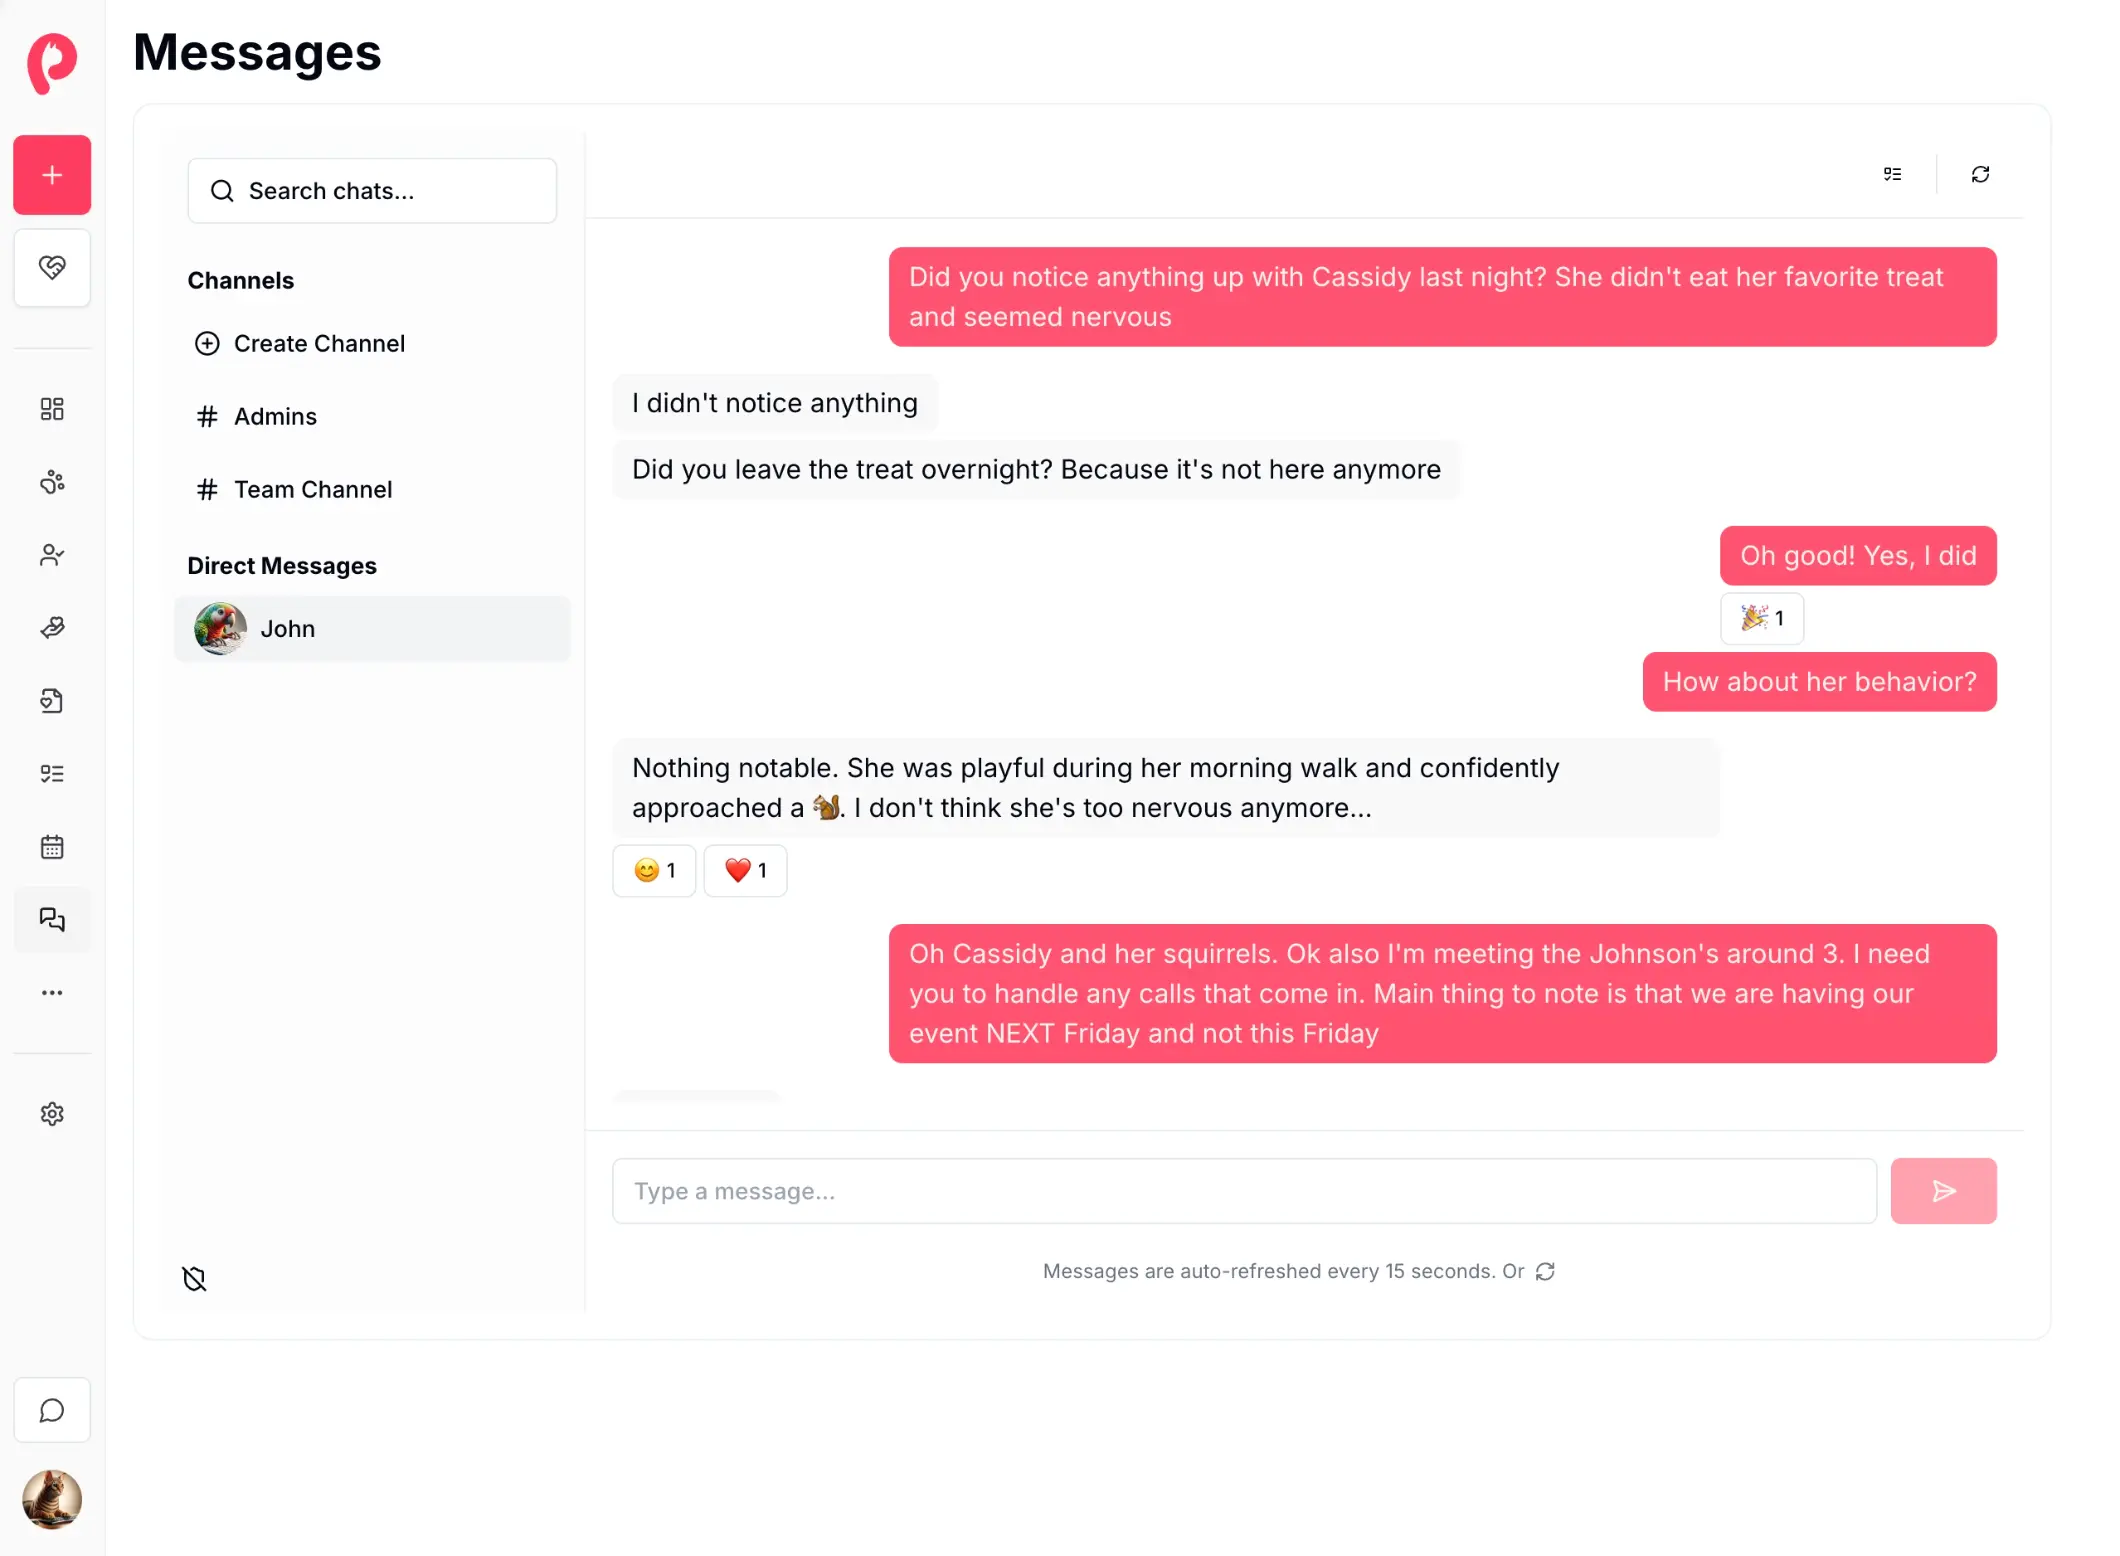Click the calendar icon in sidebar

[51, 845]
